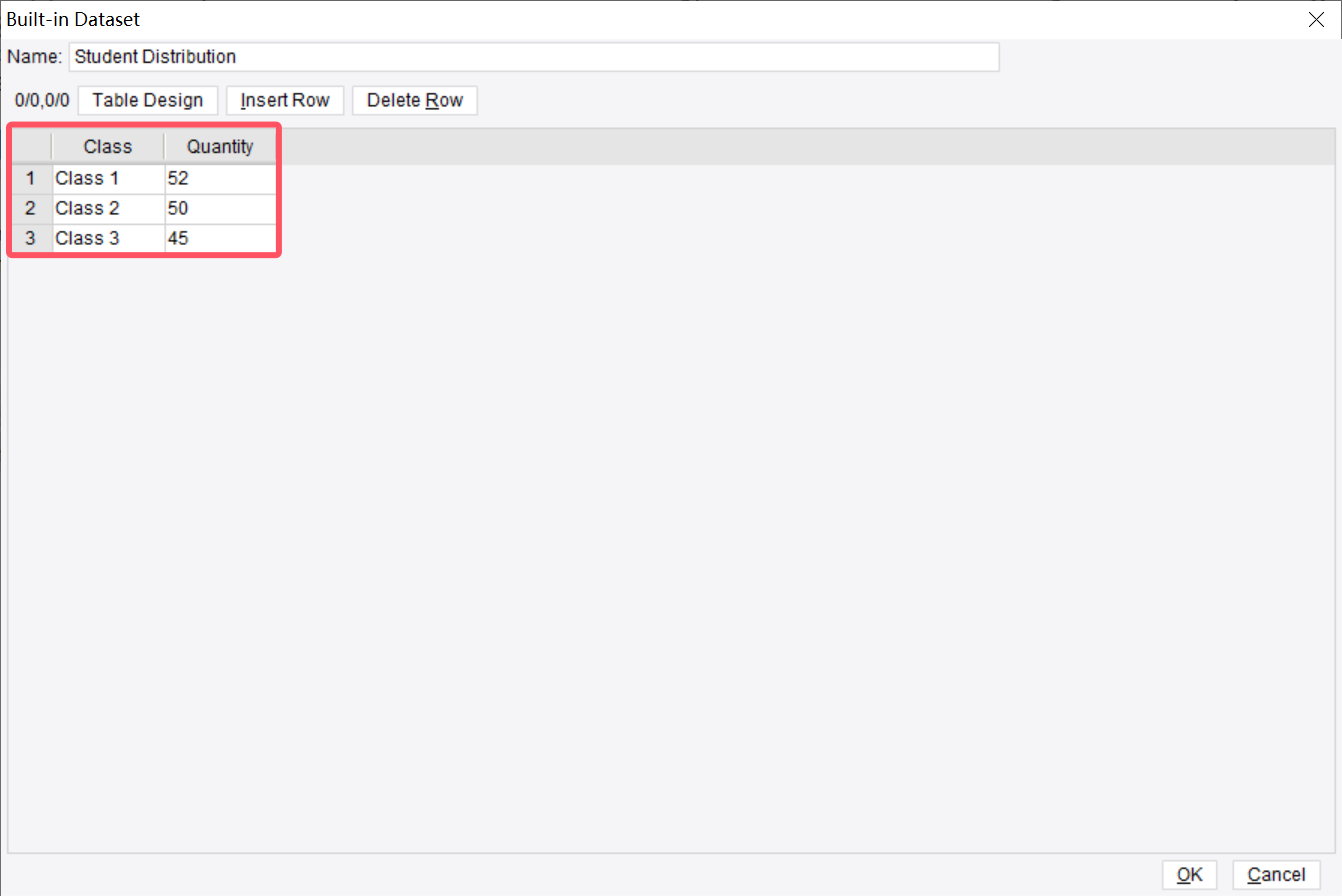Click Insert Row to add a row
Viewport: 1342px width, 896px height.
[x=284, y=100]
